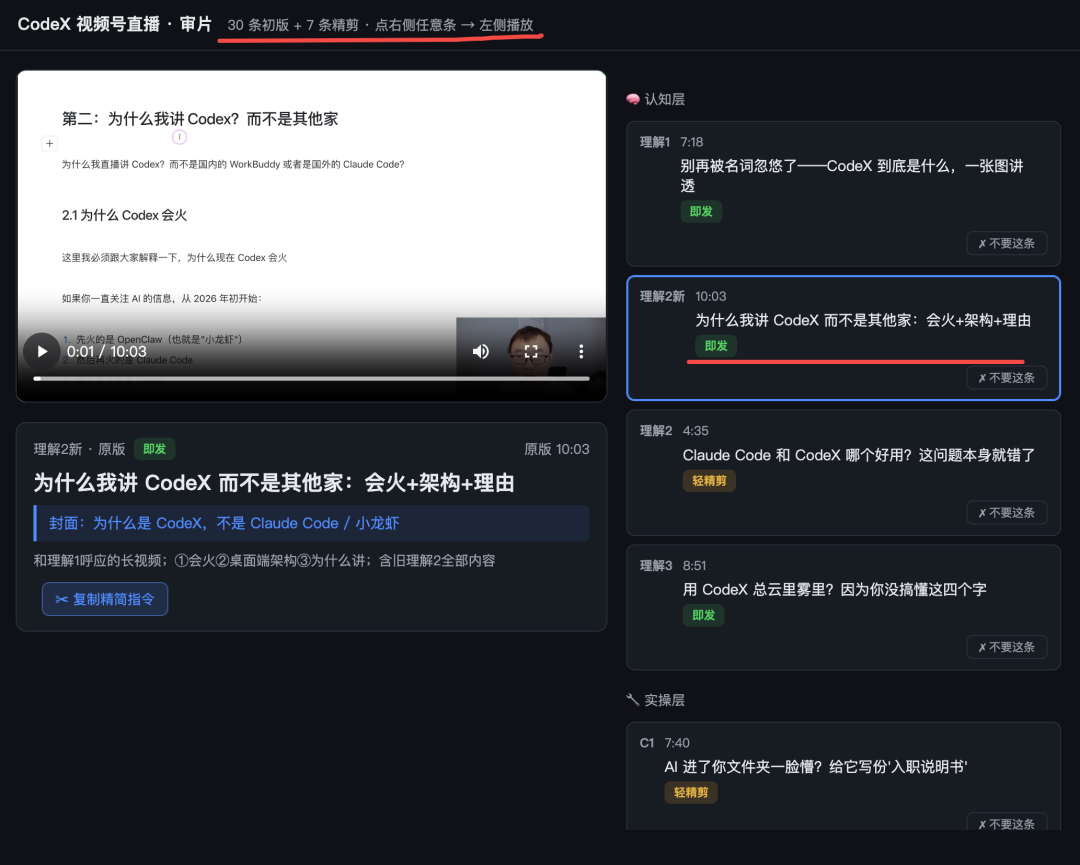The image size is (1080, 865).
Task: Click 复制精简指令 button
Action: click(x=105, y=599)
